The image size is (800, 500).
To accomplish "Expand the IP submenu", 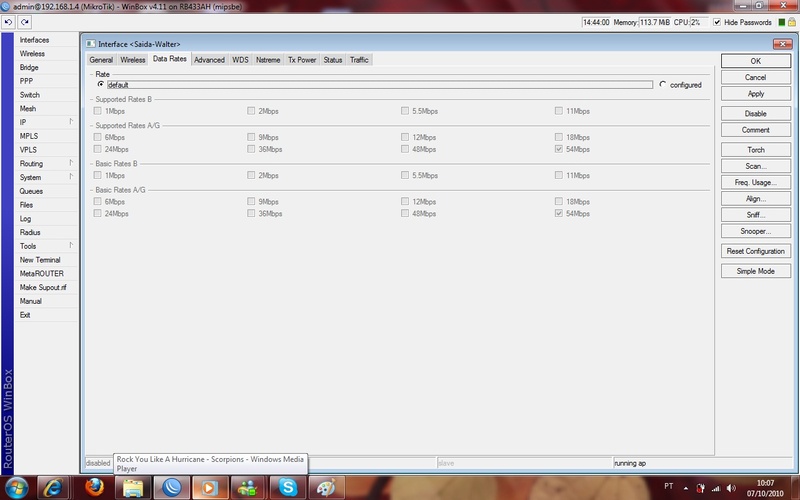I will coord(71,122).
